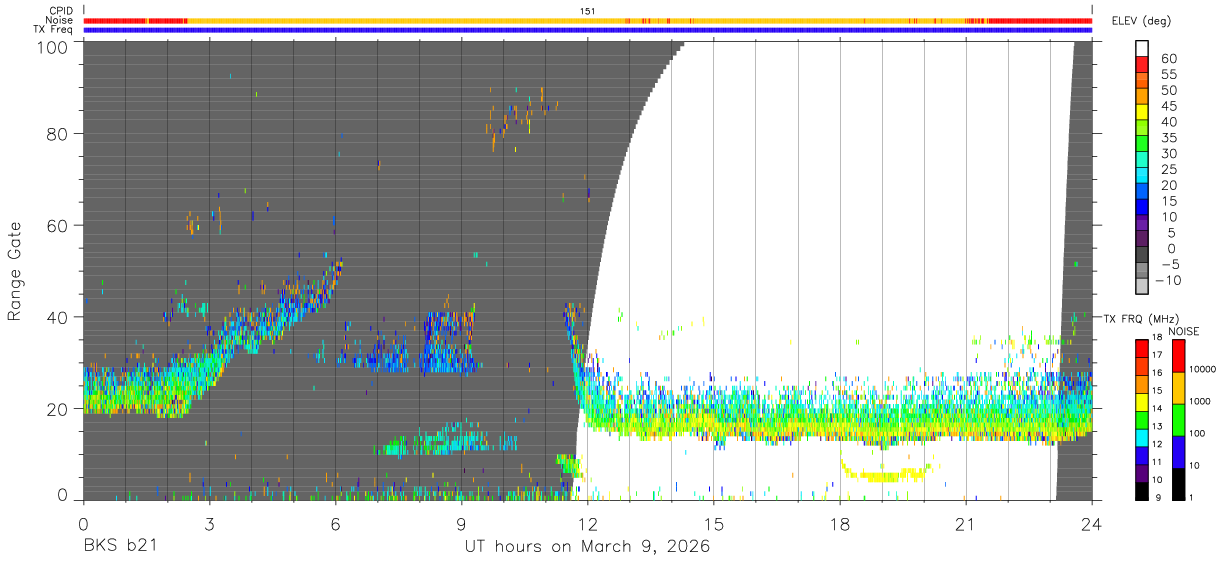Click the ELEV colorbar label -10

pos(1168,281)
